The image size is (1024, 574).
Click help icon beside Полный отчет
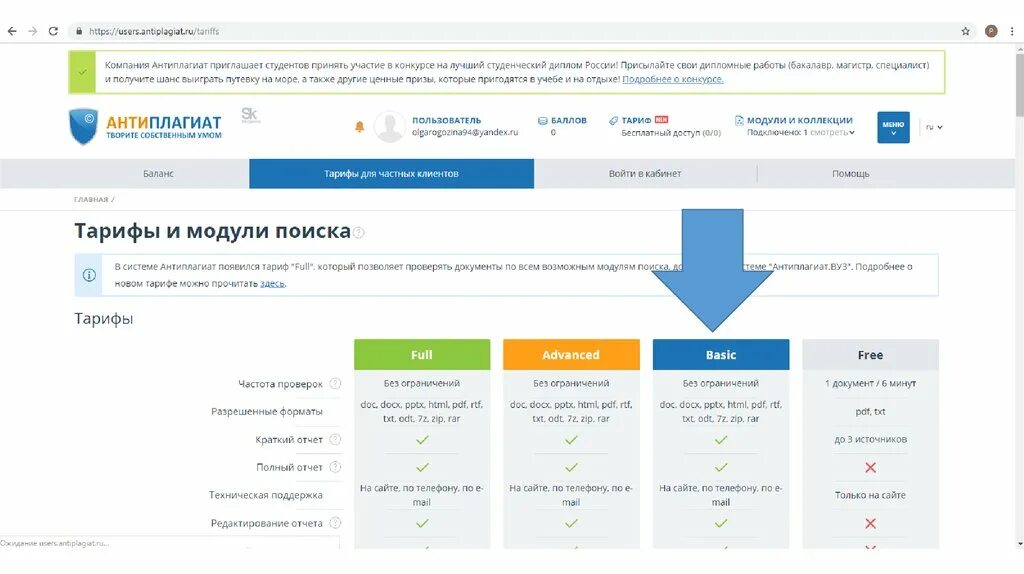pos(335,467)
